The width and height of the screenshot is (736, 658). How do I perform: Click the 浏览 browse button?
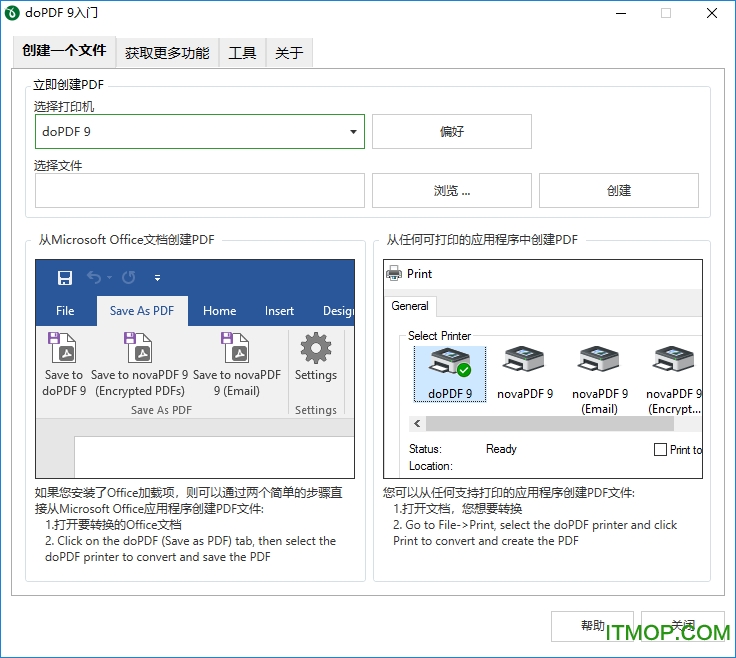[x=451, y=190]
